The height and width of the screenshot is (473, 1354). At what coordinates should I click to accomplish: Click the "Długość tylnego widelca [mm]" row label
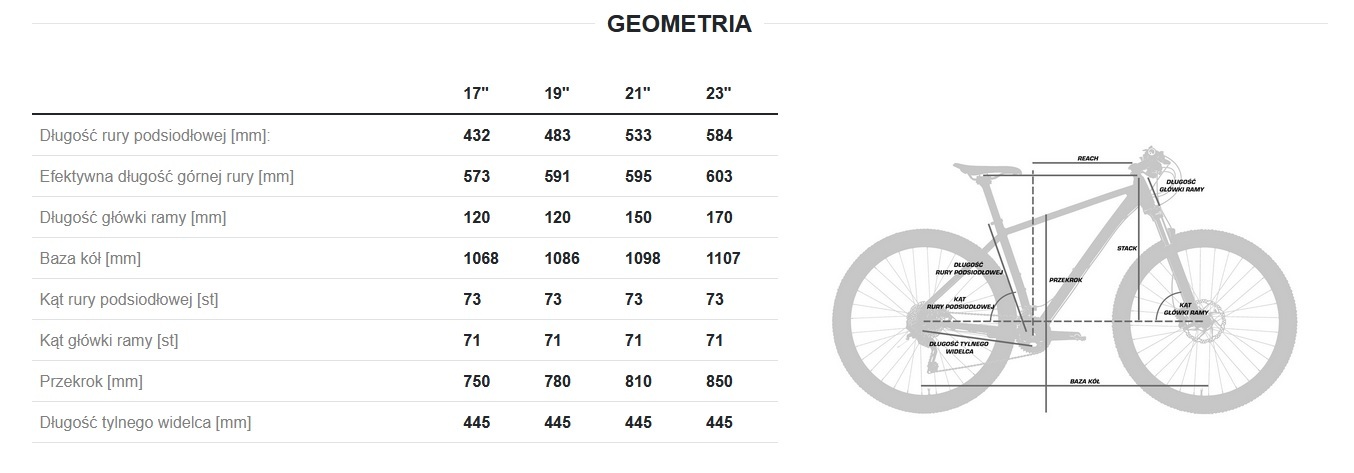tap(145, 422)
